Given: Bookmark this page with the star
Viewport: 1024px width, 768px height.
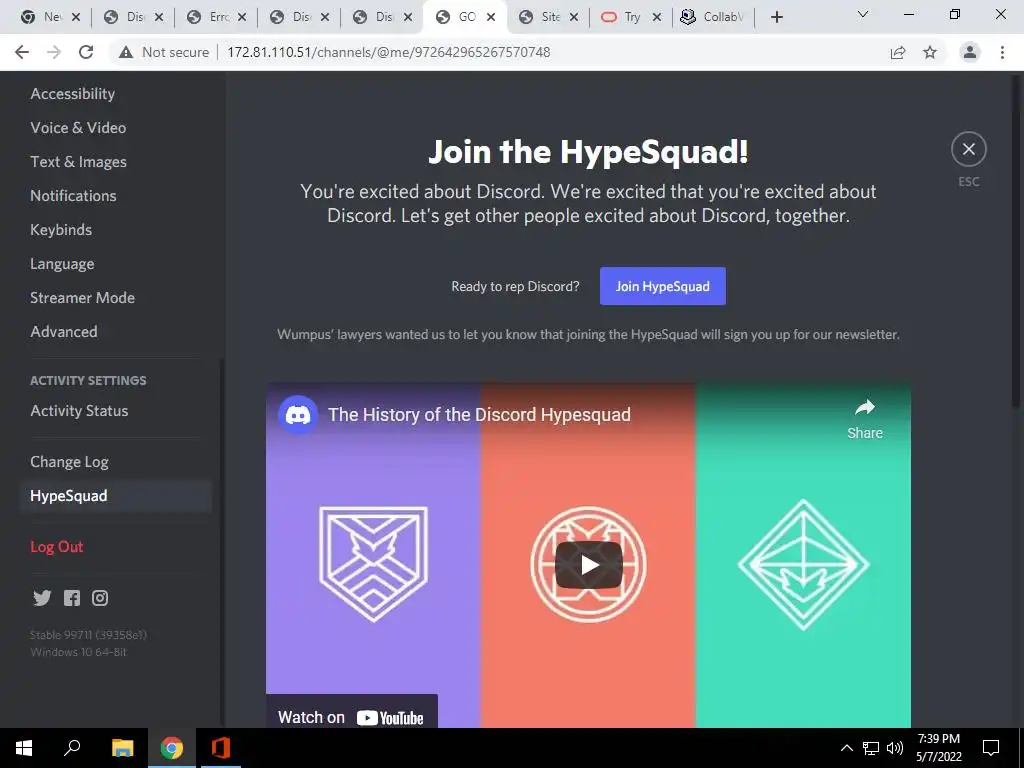Looking at the screenshot, I should tap(930, 52).
